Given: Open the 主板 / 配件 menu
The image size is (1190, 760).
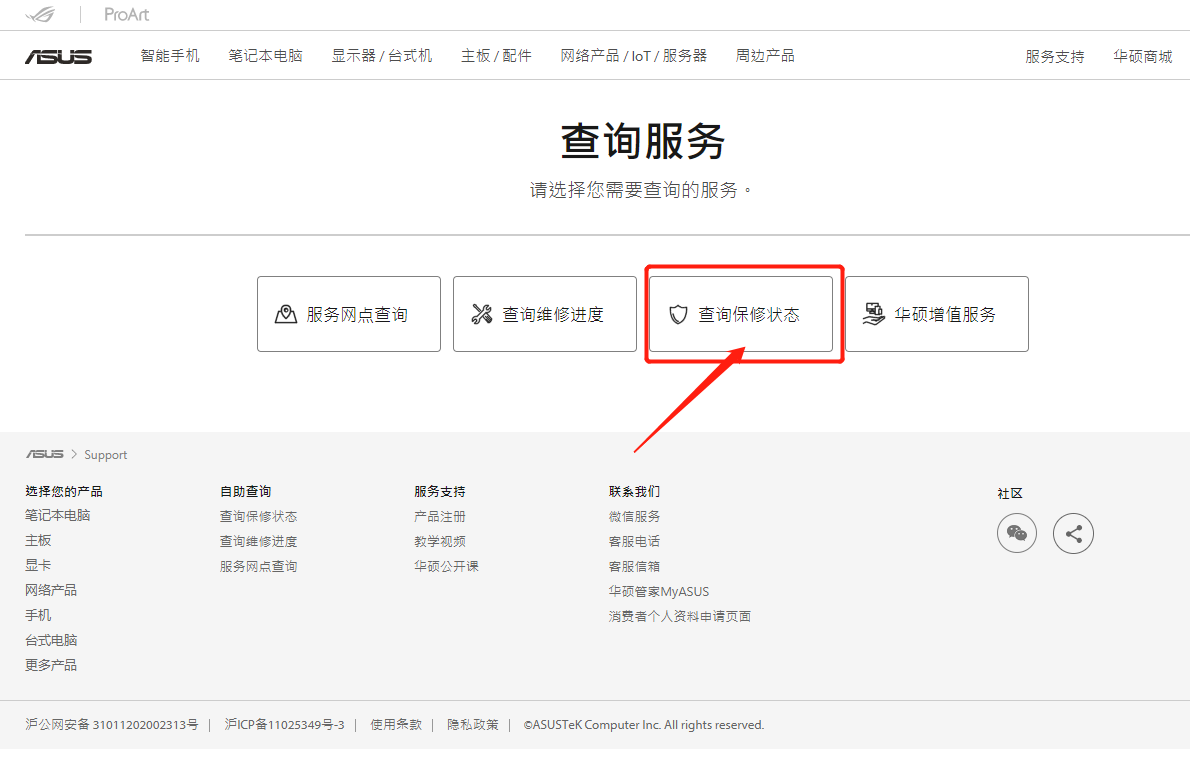Looking at the screenshot, I should pos(496,56).
